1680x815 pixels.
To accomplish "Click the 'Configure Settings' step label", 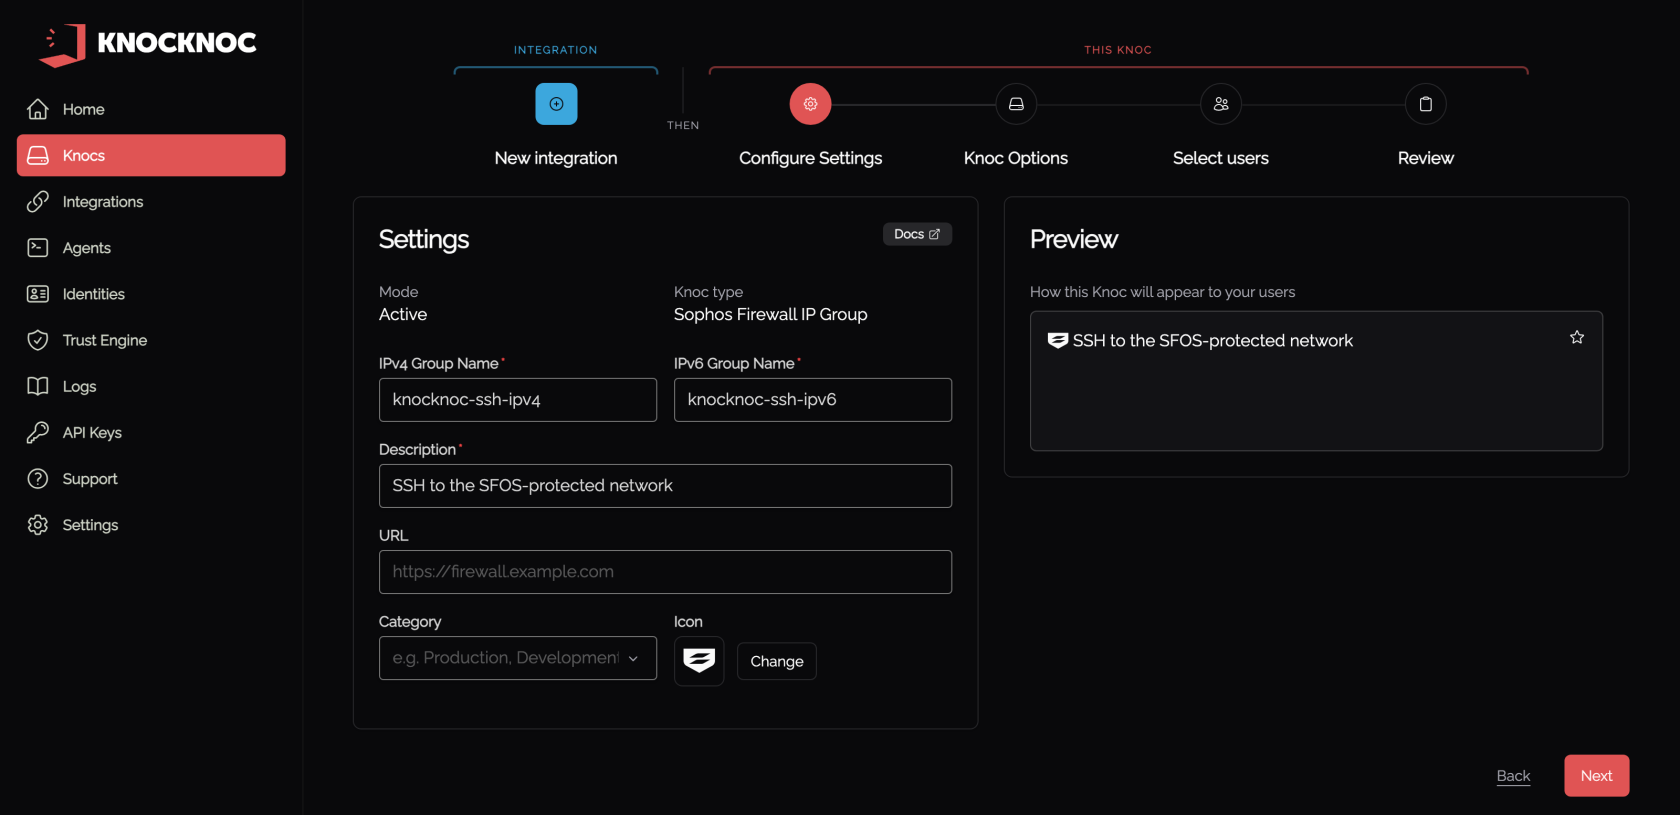I will [x=811, y=158].
